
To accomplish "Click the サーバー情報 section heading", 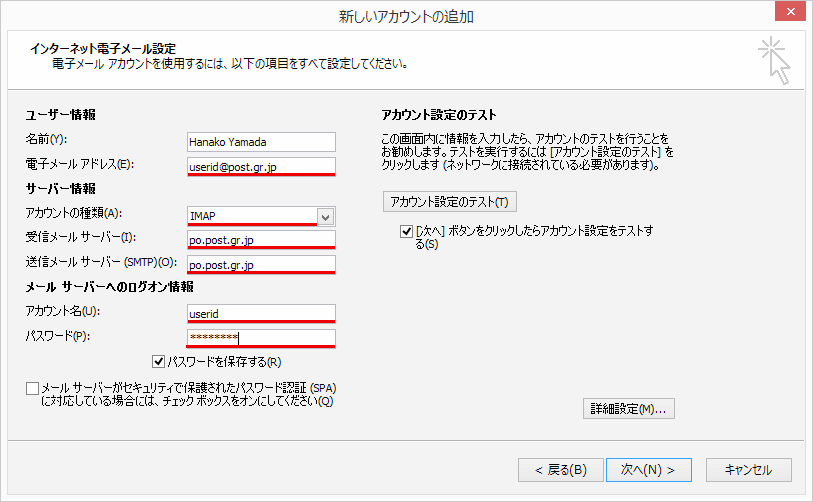I will pyautogui.click(x=60, y=188).
